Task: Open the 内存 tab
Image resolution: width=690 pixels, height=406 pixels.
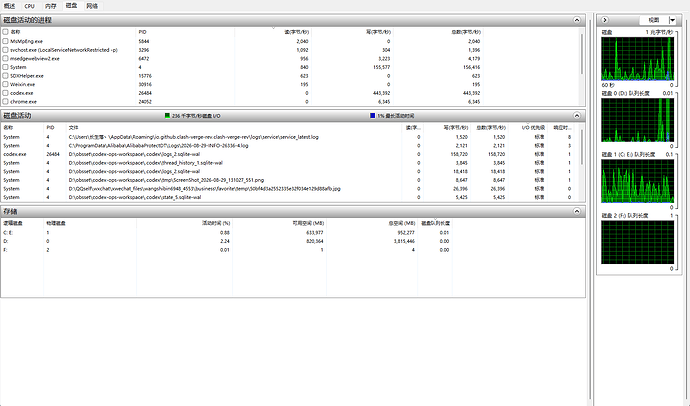Action: tap(51, 6)
